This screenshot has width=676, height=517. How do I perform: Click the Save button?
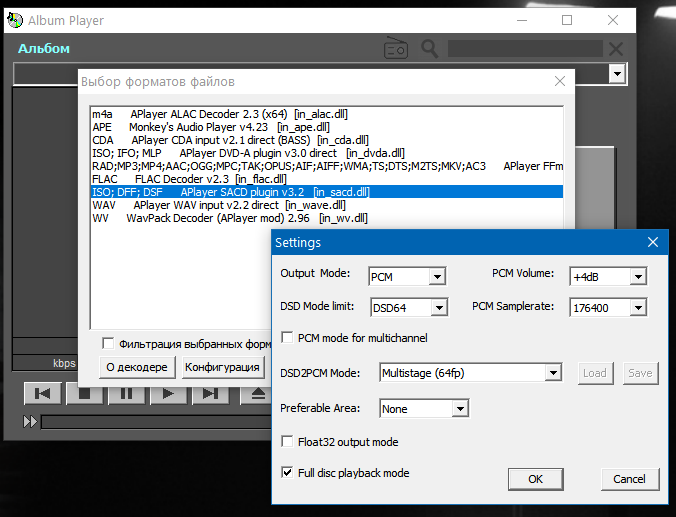pos(640,373)
